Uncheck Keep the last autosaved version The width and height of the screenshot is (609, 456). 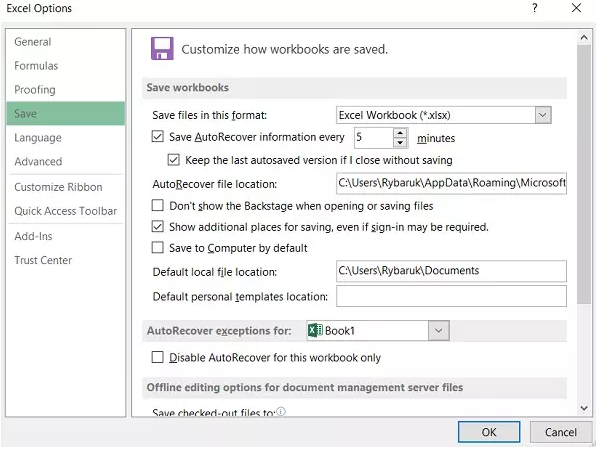coord(173,160)
